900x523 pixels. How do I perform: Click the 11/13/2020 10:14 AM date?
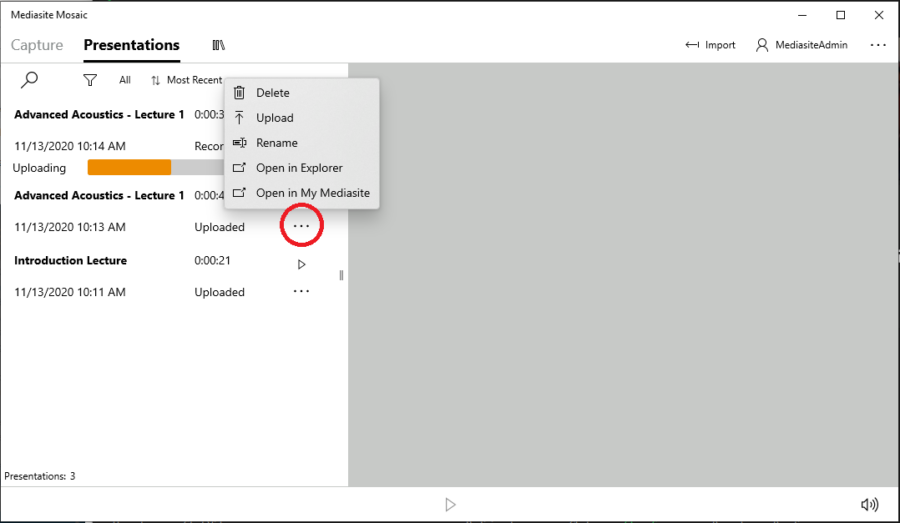70,146
